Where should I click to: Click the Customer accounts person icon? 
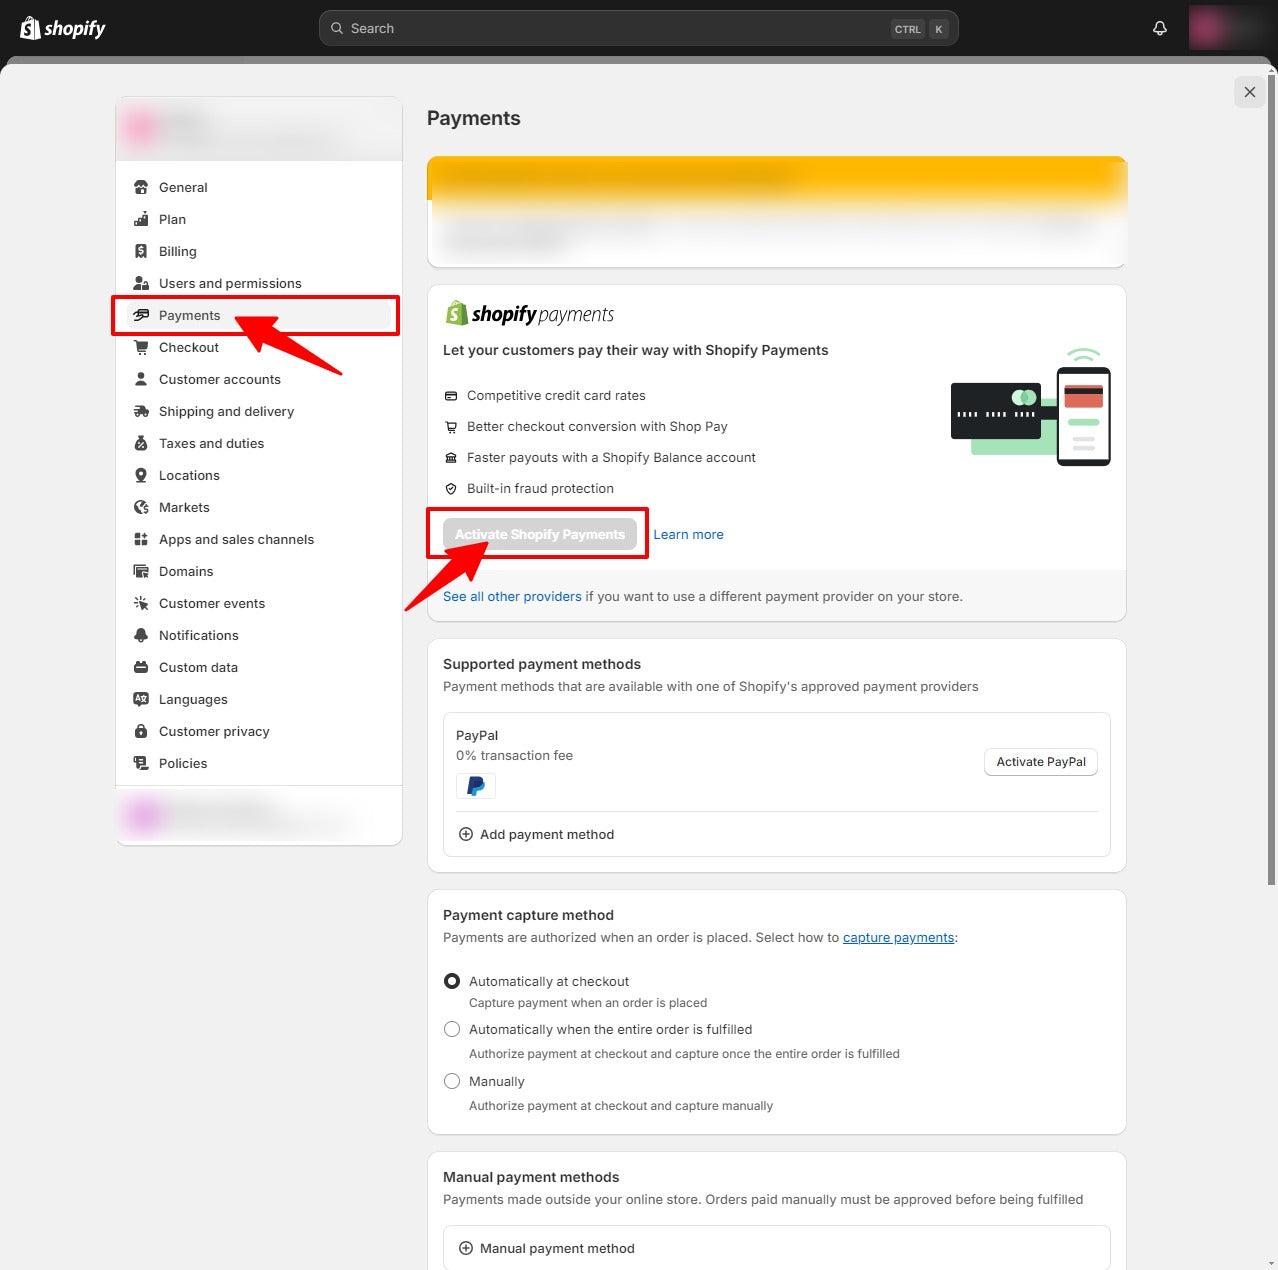coord(141,379)
